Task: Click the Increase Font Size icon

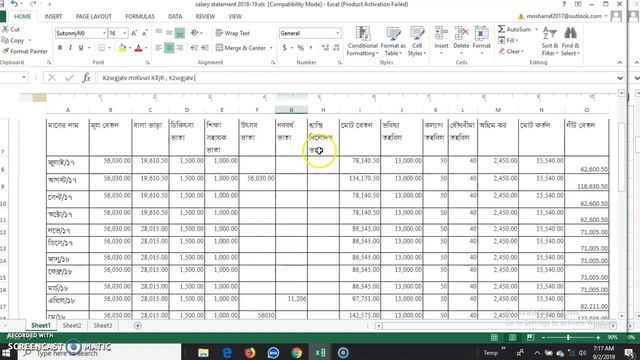Action: [134, 33]
